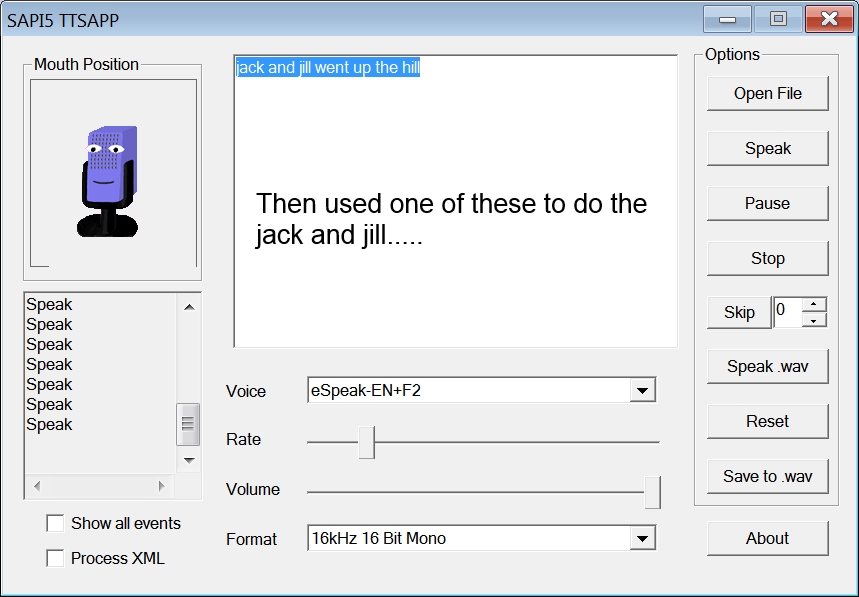Click the Volume slider handle
859x597 pixels.
[x=652, y=491]
